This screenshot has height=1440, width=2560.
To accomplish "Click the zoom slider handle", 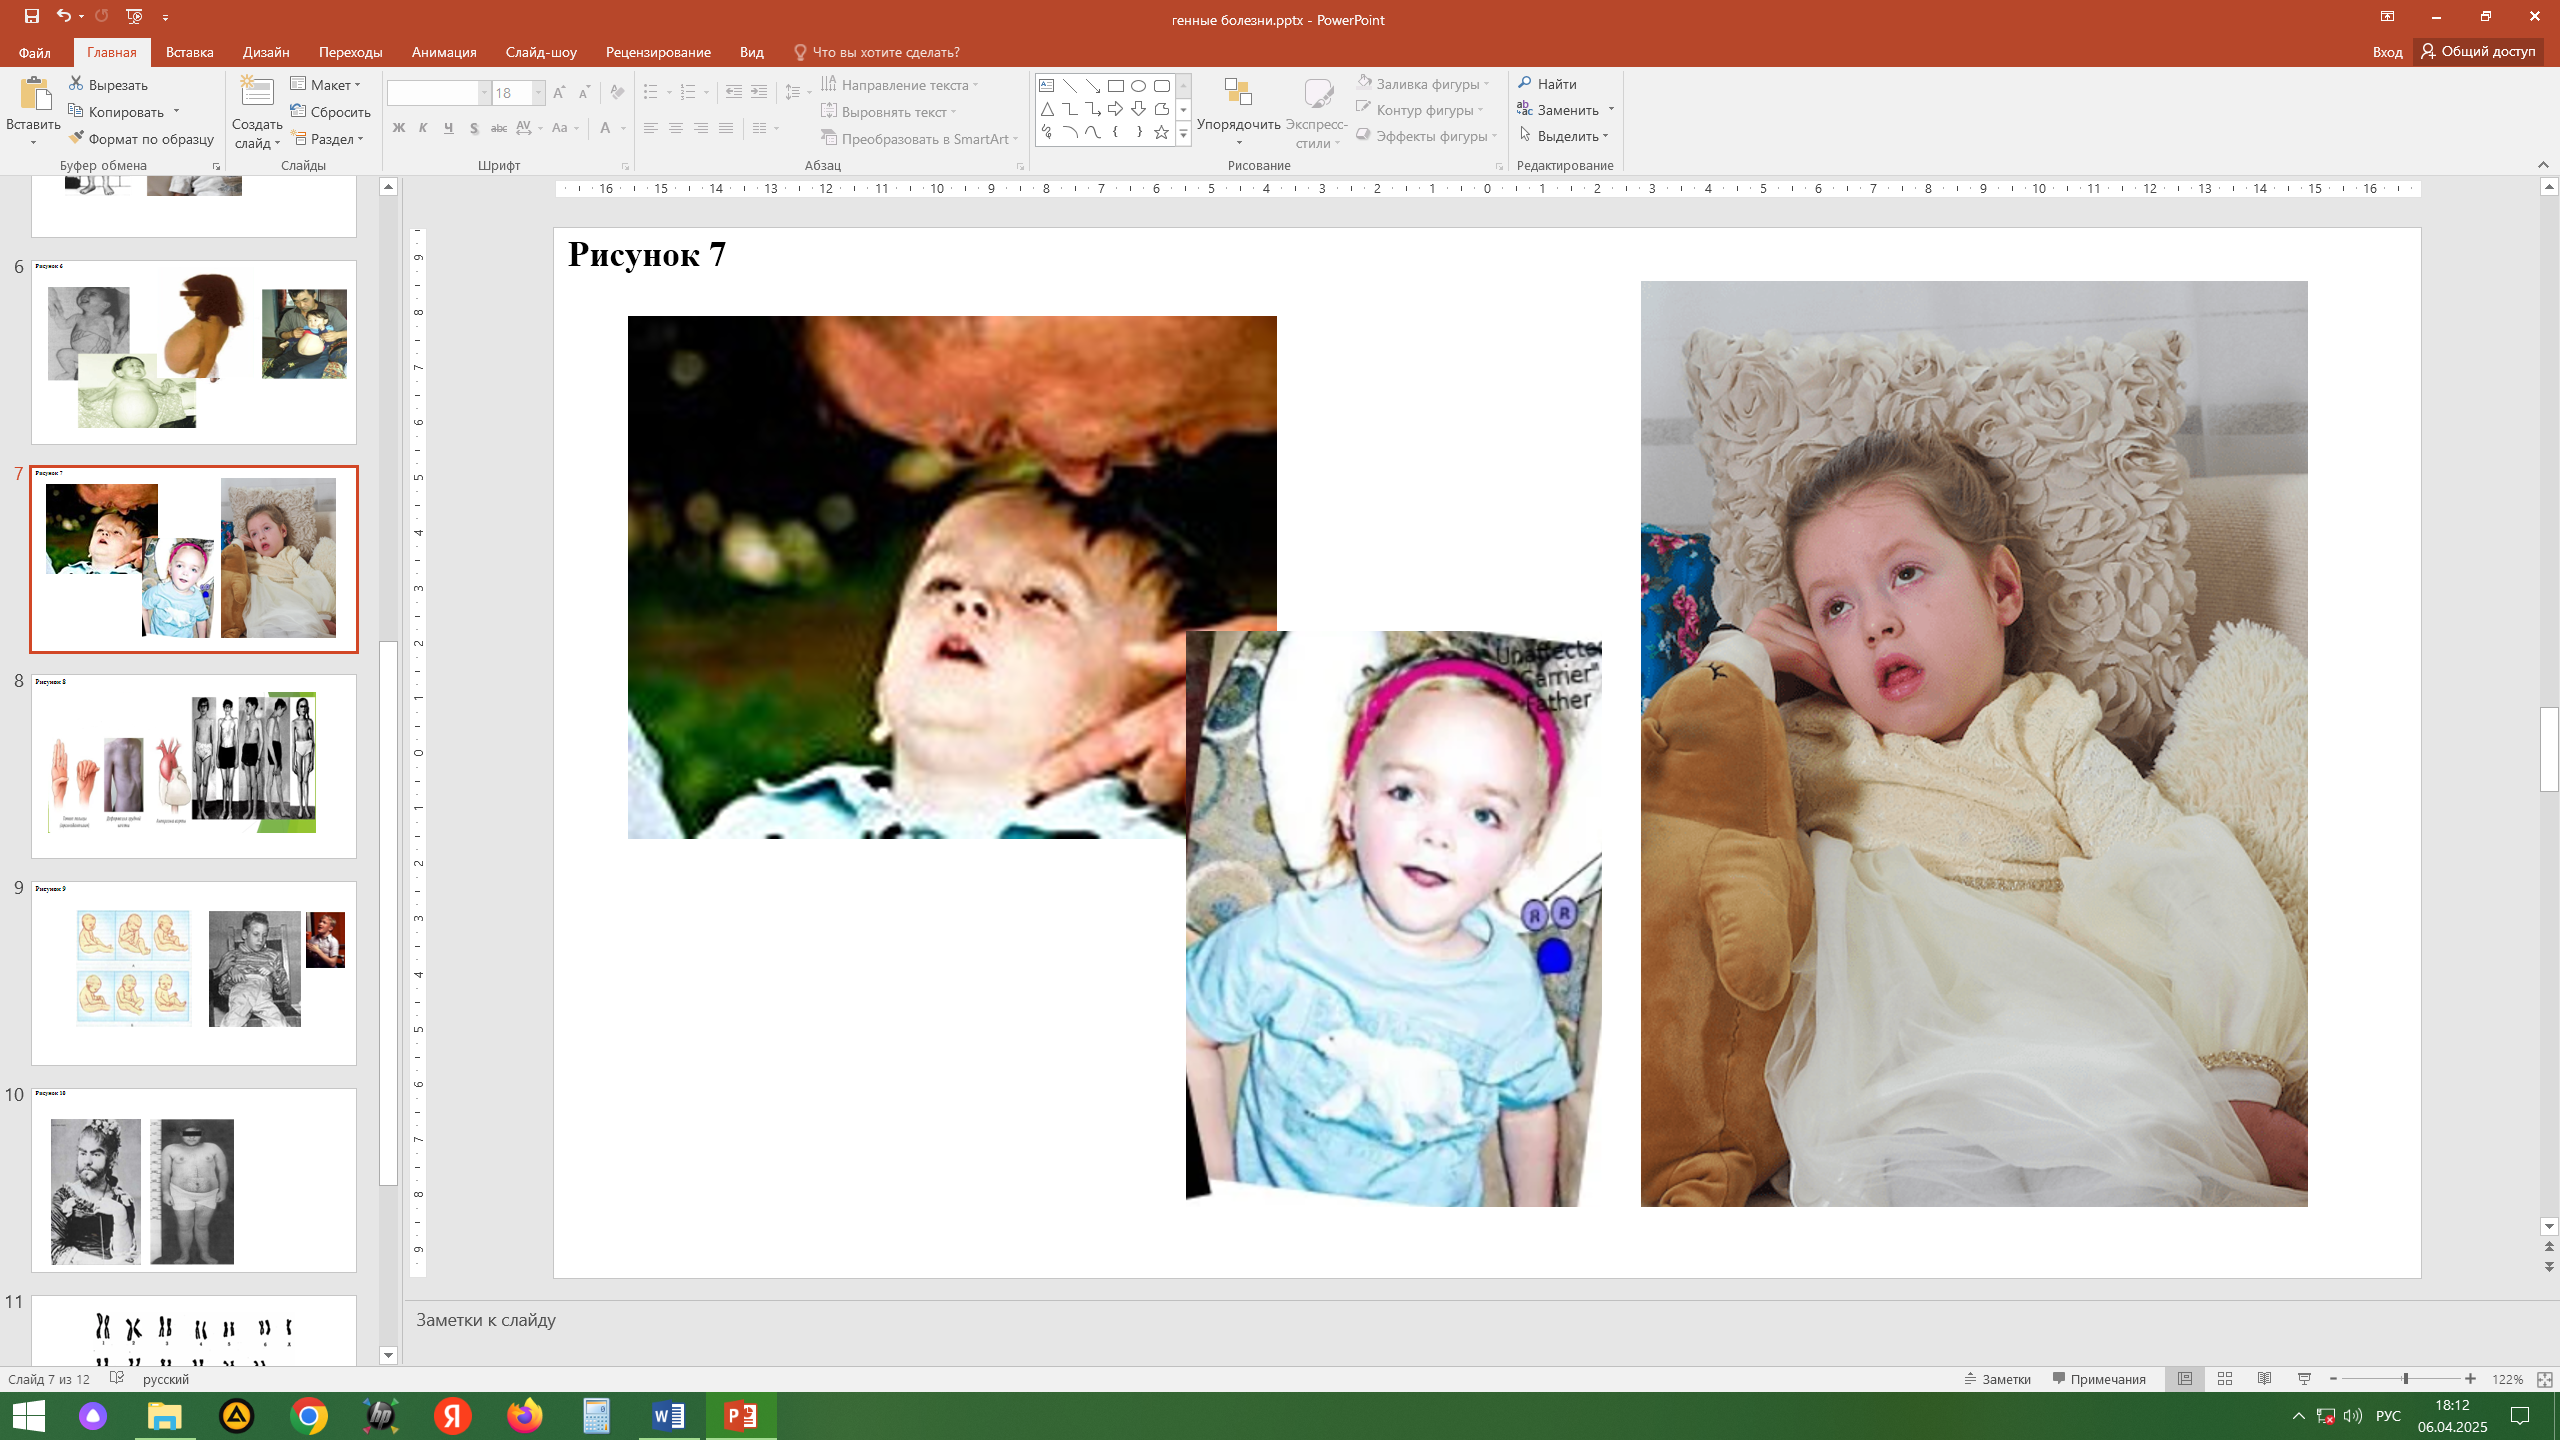I will 2405,1379.
